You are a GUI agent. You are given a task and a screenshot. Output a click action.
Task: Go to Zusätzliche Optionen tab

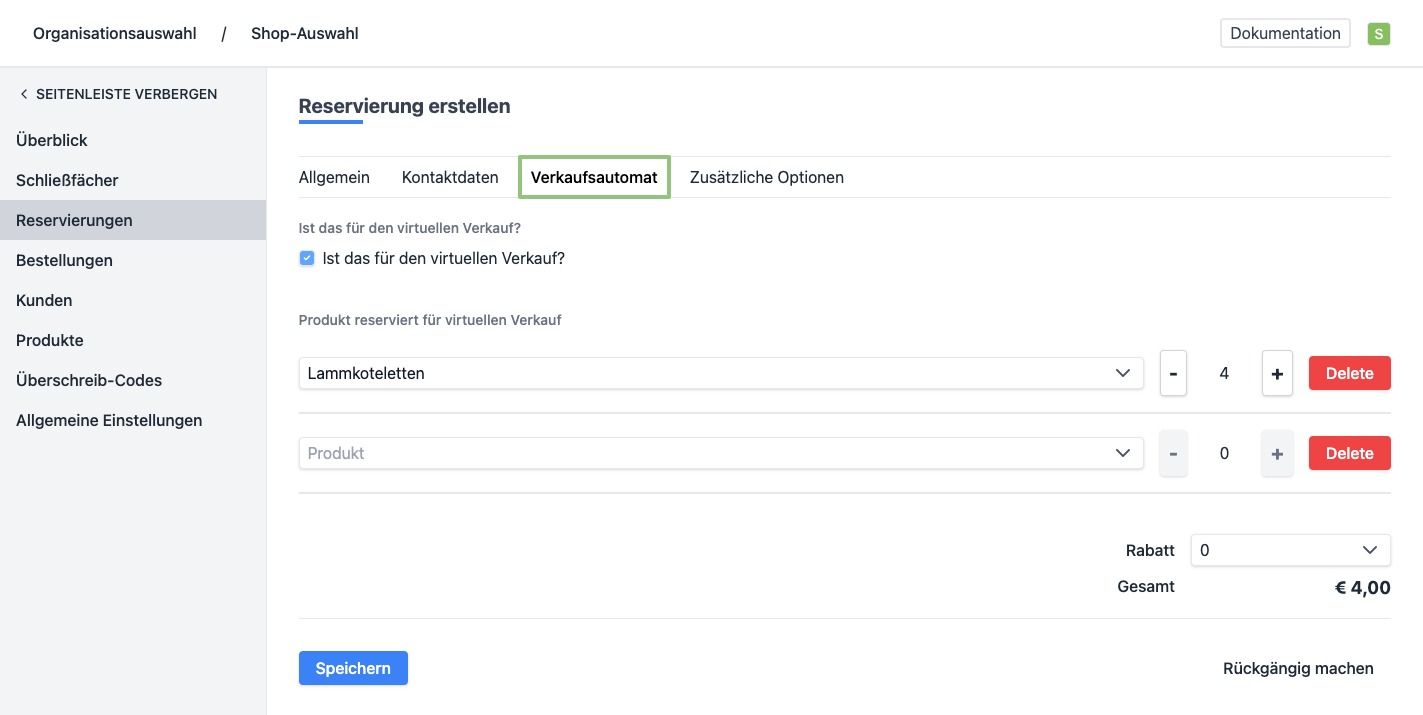coord(766,177)
